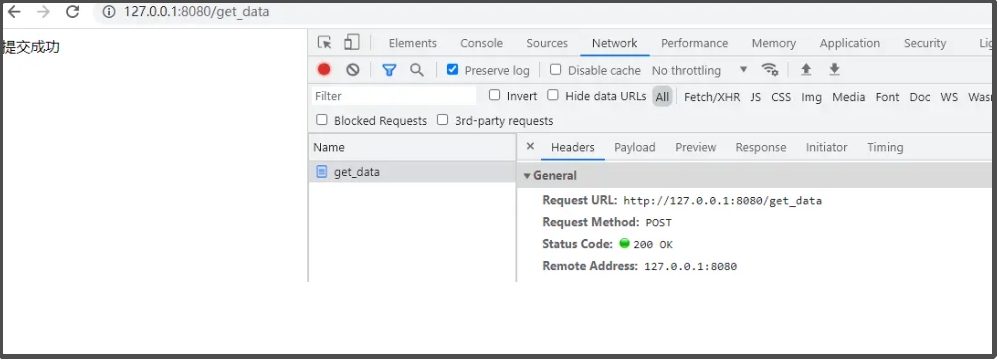The image size is (1000, 361).
Task: Select the Fetch/XHR filter button
Action: (712, 97)
